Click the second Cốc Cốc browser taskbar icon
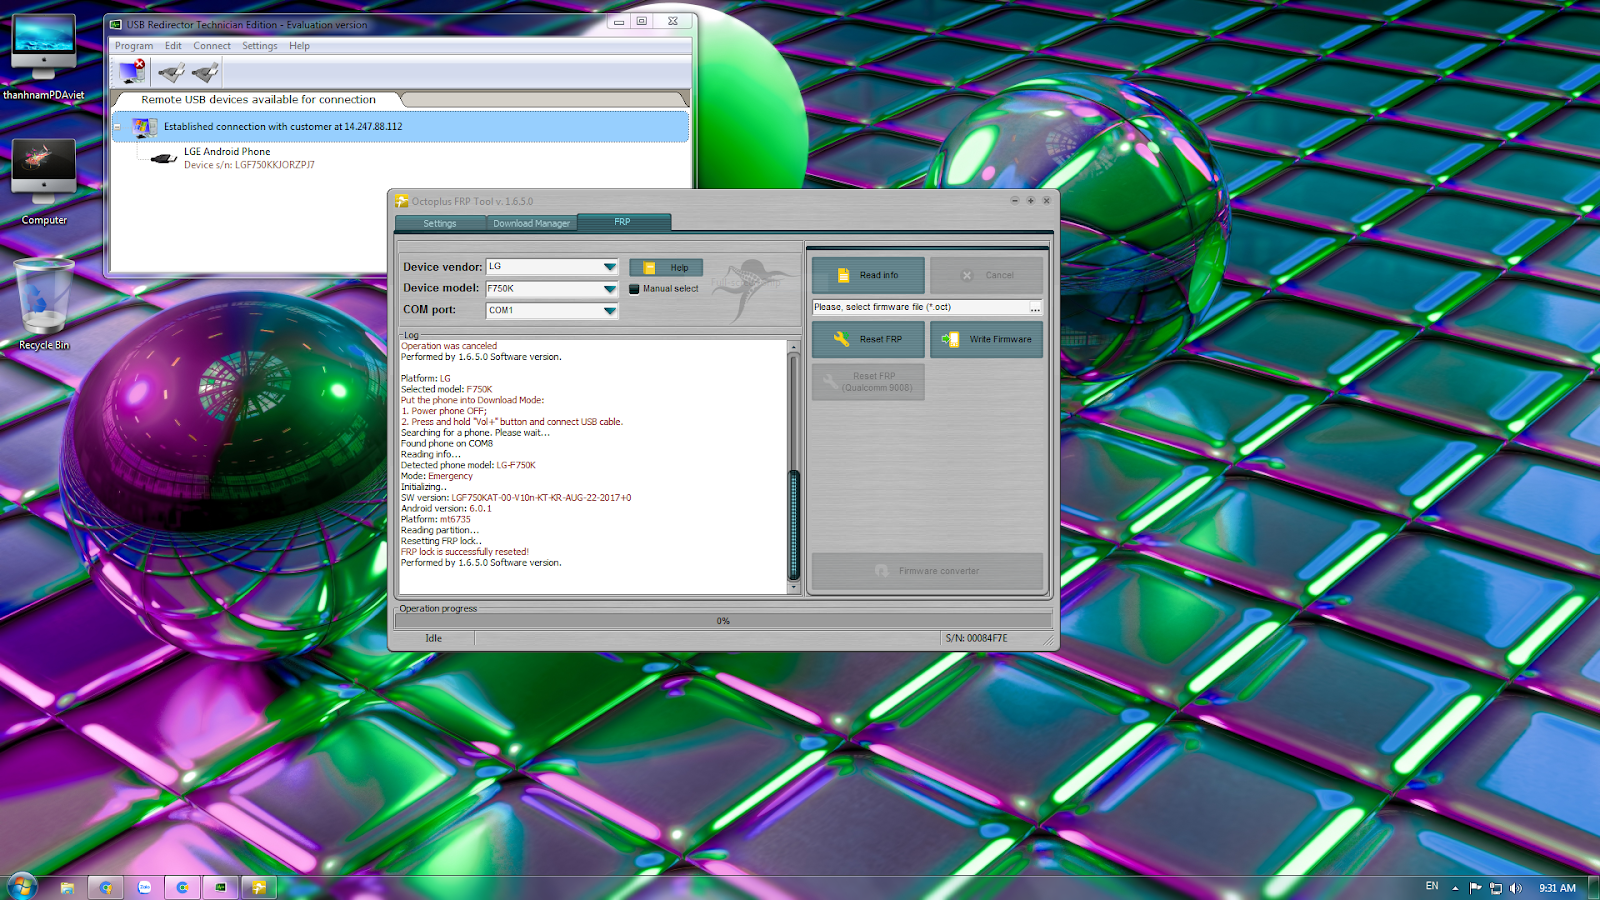The image size is (1600, 900). pos(182,887)
